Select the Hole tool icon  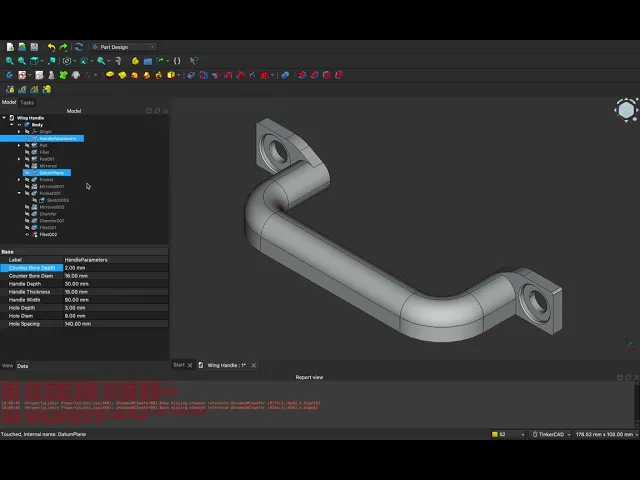pyautogui.click(x=203, y=75)
